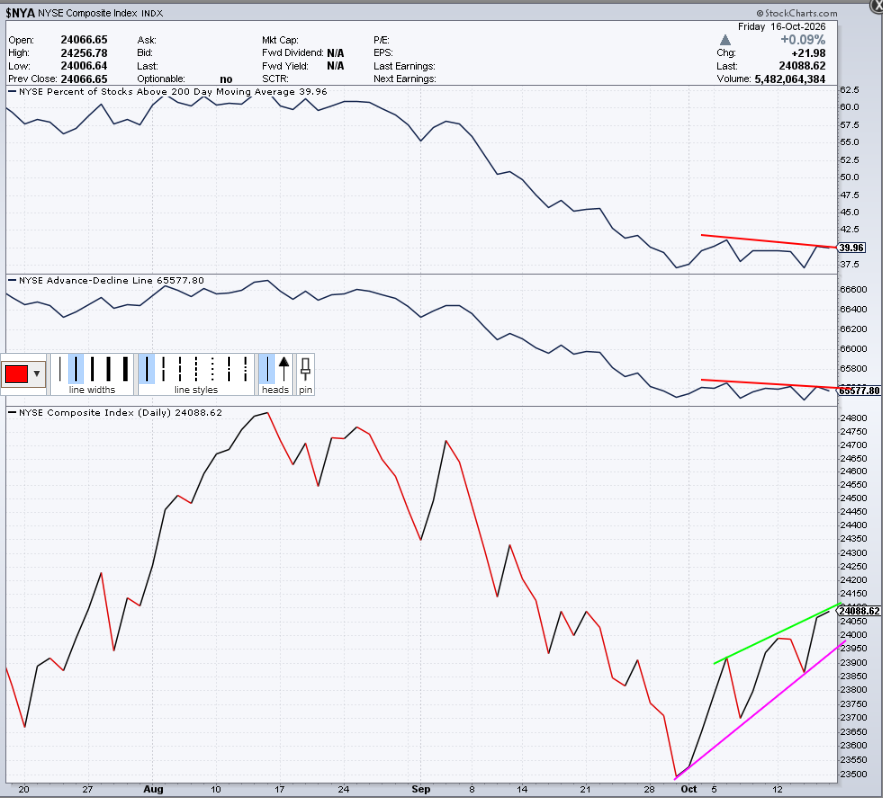Choose the dash-dot-dot line style
The height and width of the screenshot is (798, 883).
pos(246,369)
